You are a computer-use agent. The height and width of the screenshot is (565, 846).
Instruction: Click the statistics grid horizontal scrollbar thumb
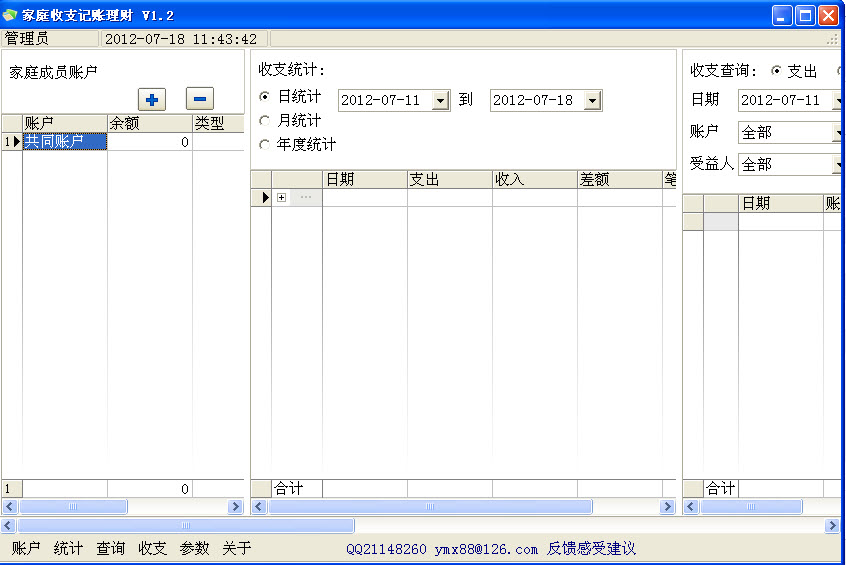[x=430, y=506]
